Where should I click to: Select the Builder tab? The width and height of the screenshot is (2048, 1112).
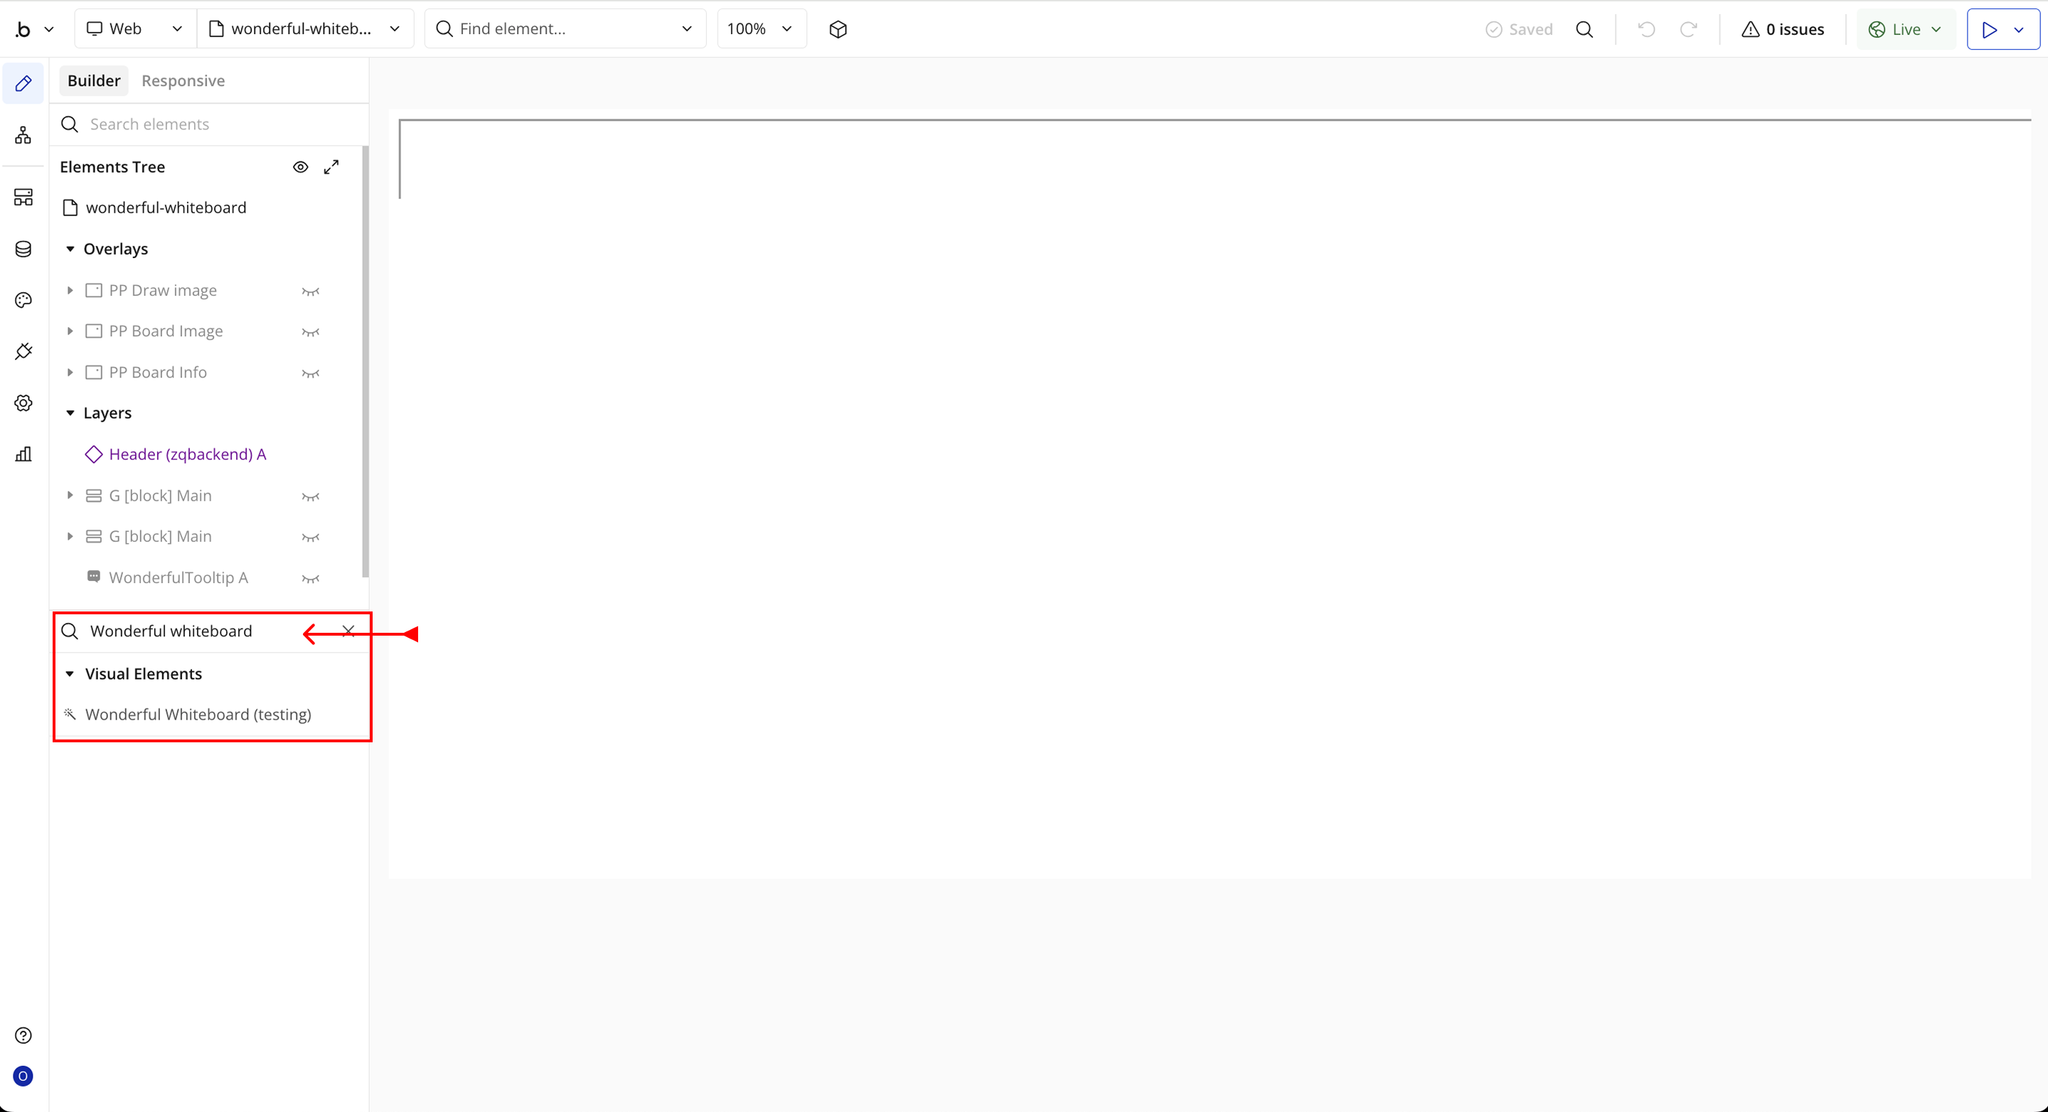point(94,81)
